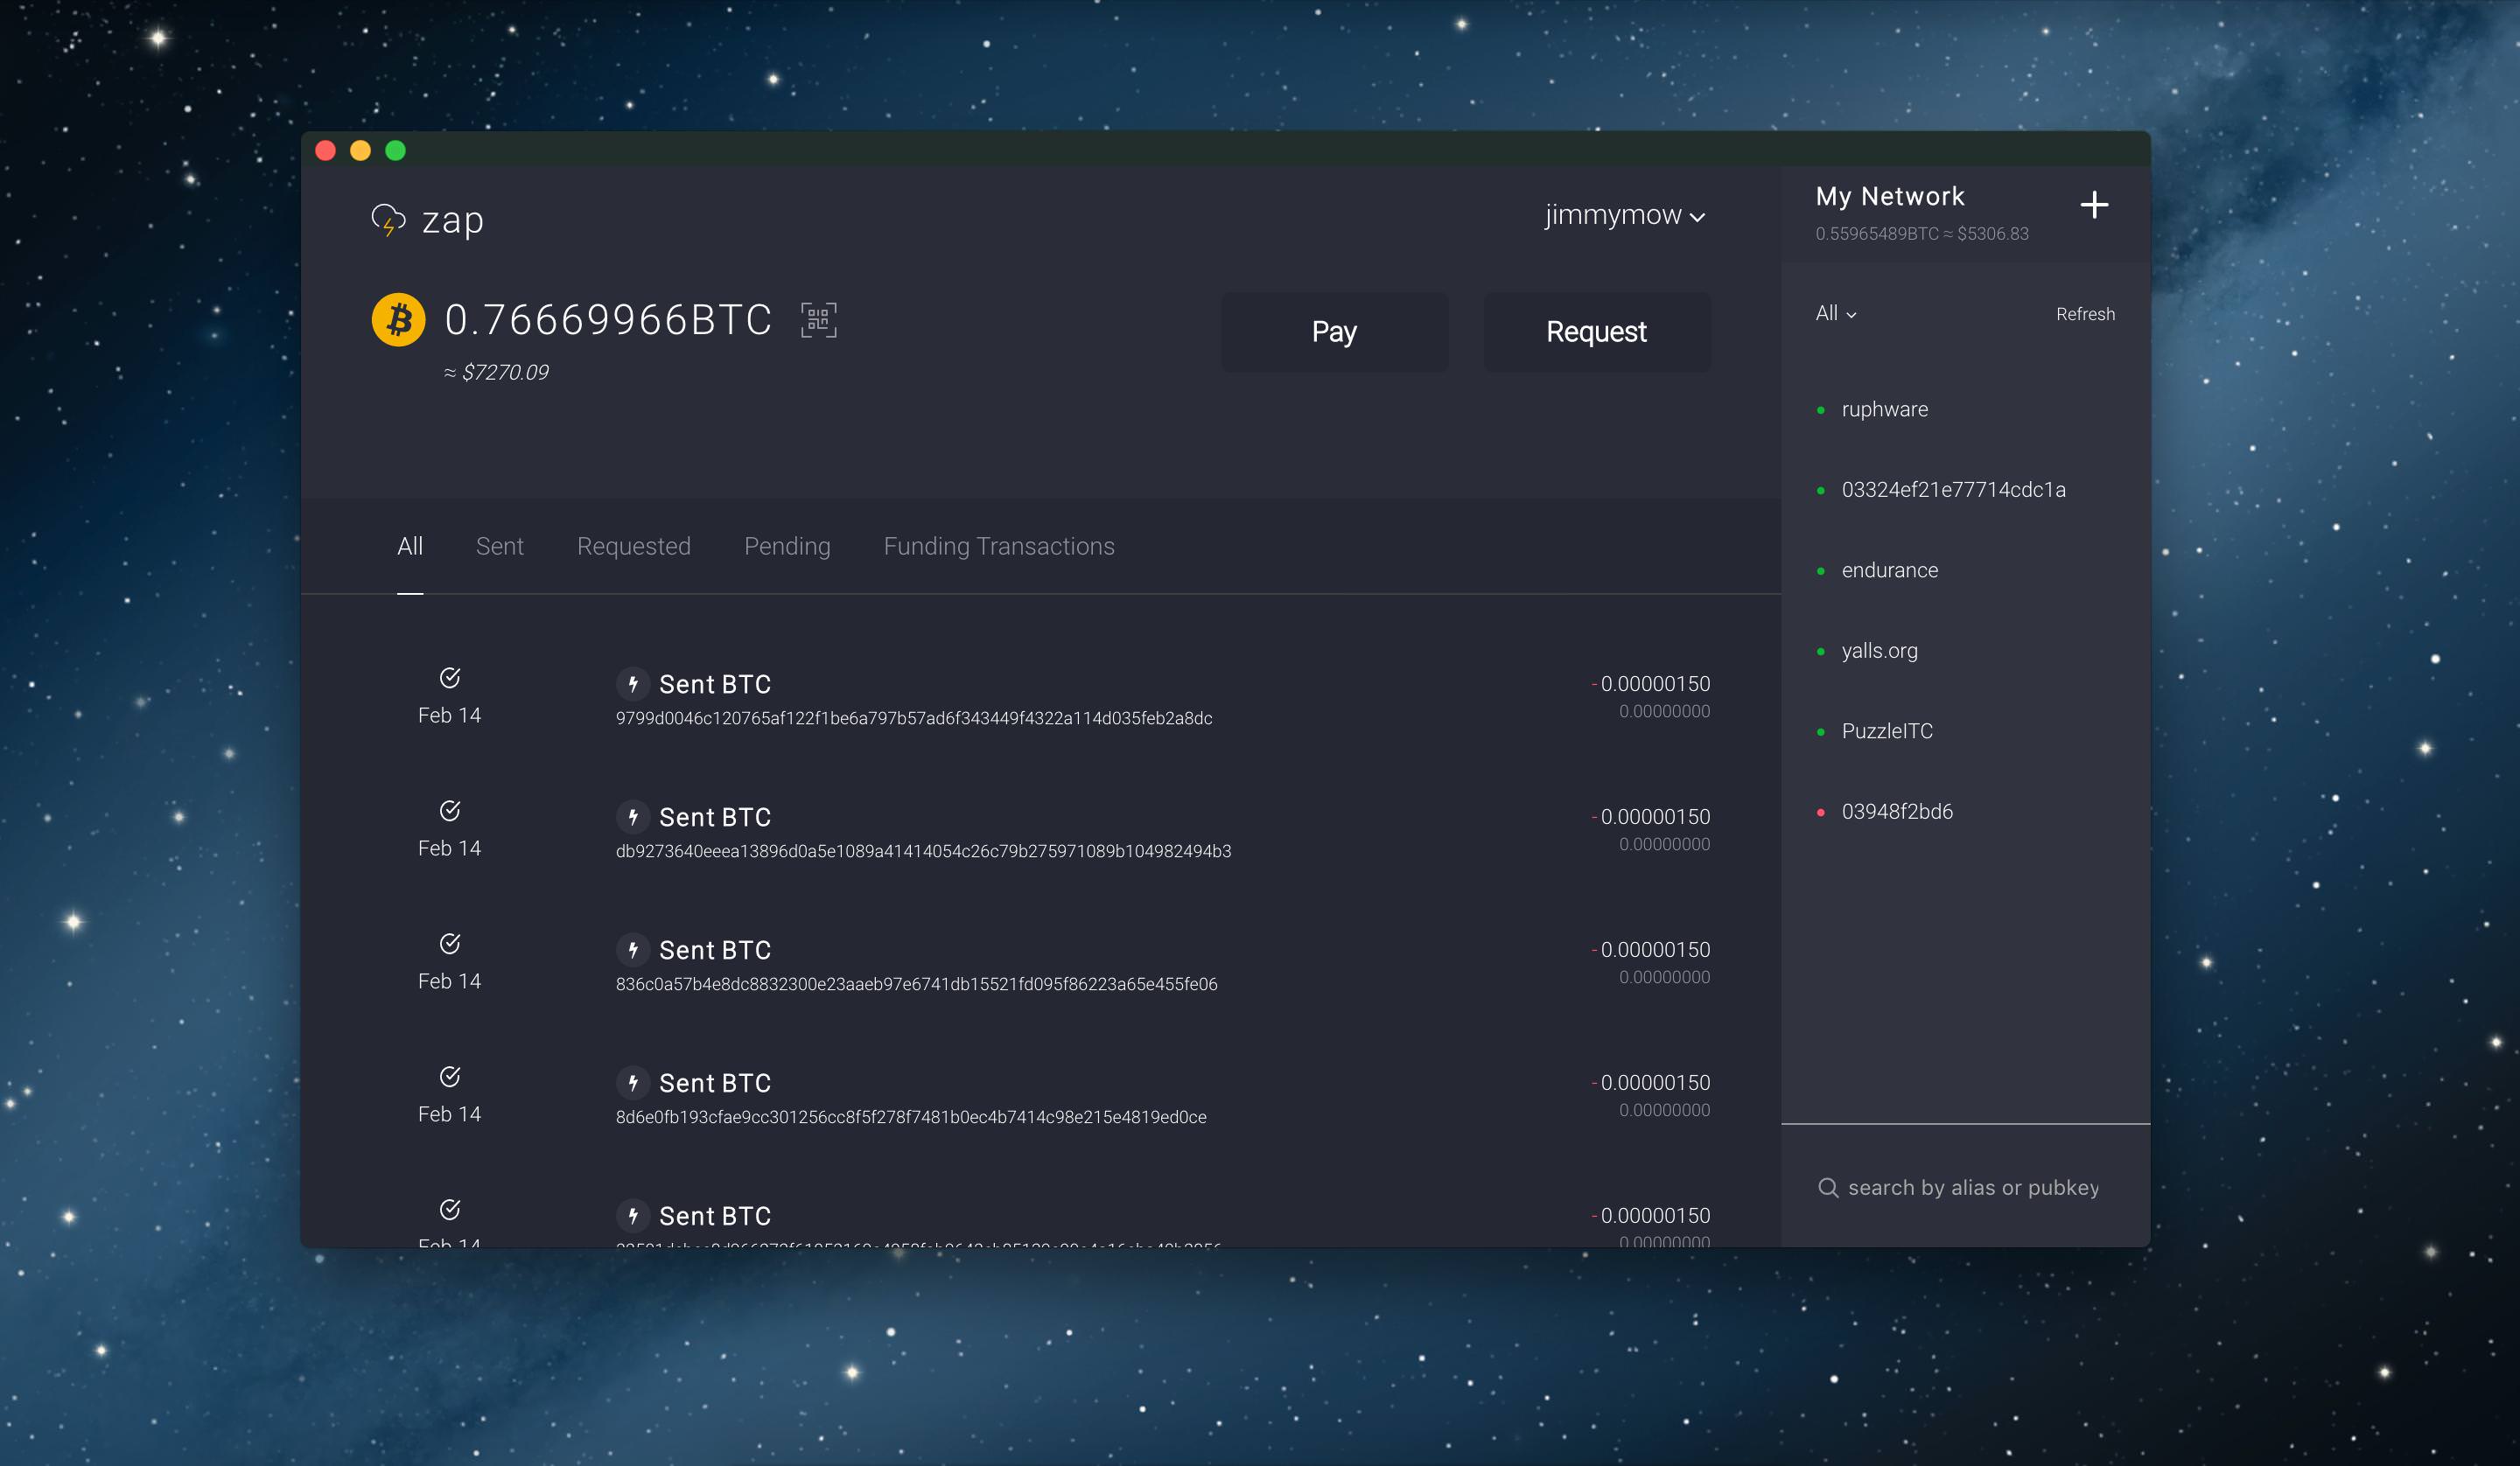Screen dimensions: 2520x1466
Task: Click the lightning bolt on transaction starting db9273640
Action: point(633,817)
